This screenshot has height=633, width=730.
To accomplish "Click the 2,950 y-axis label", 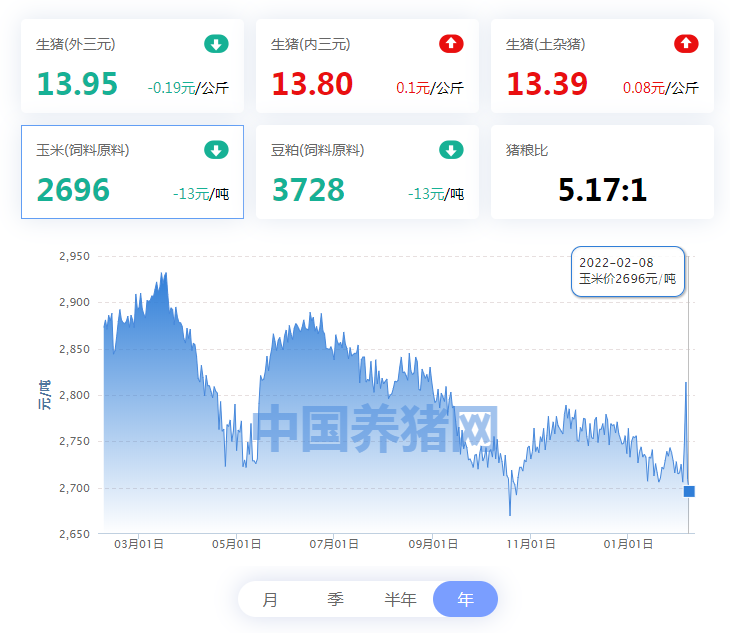I will (74, 256).
